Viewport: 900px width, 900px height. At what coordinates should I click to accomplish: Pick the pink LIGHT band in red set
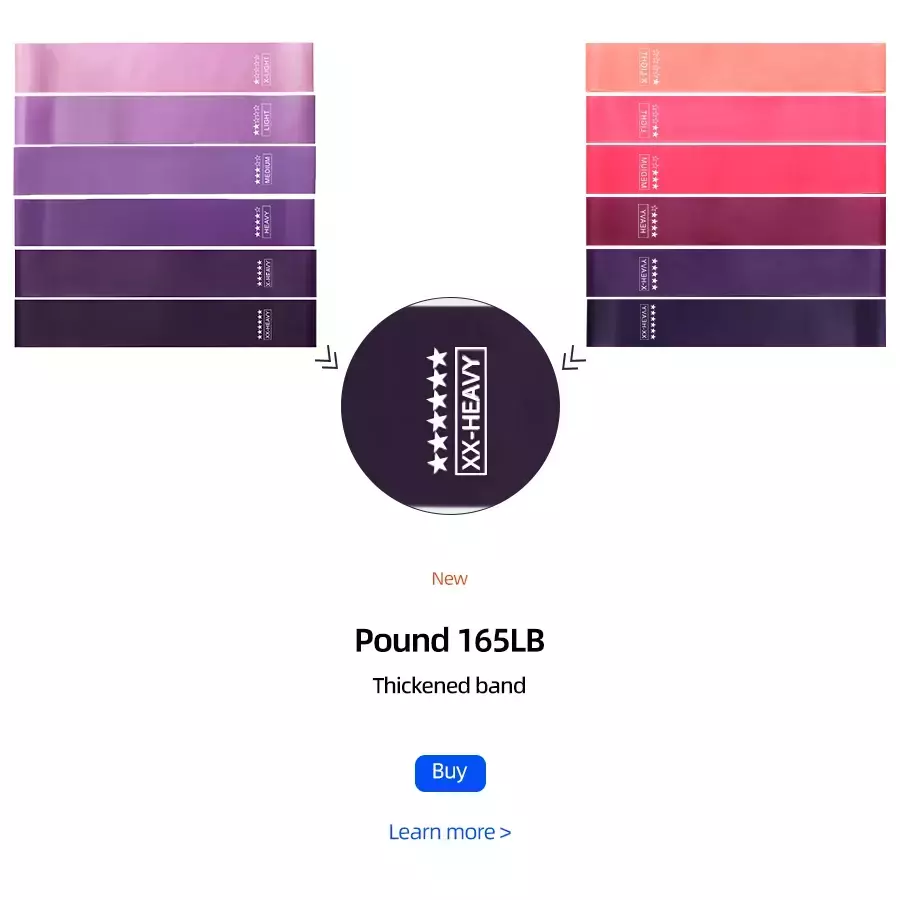pos(736,119)
